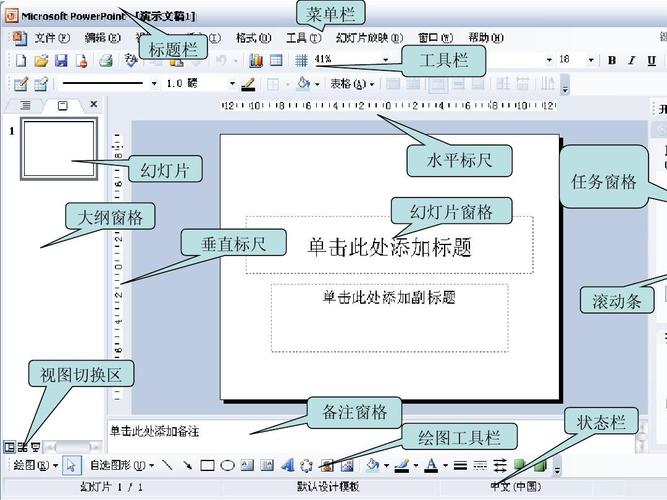The width and height of the screenshot is (667, 500).
Task: Open the font name dropdown arrow
Action: (549, 60)
